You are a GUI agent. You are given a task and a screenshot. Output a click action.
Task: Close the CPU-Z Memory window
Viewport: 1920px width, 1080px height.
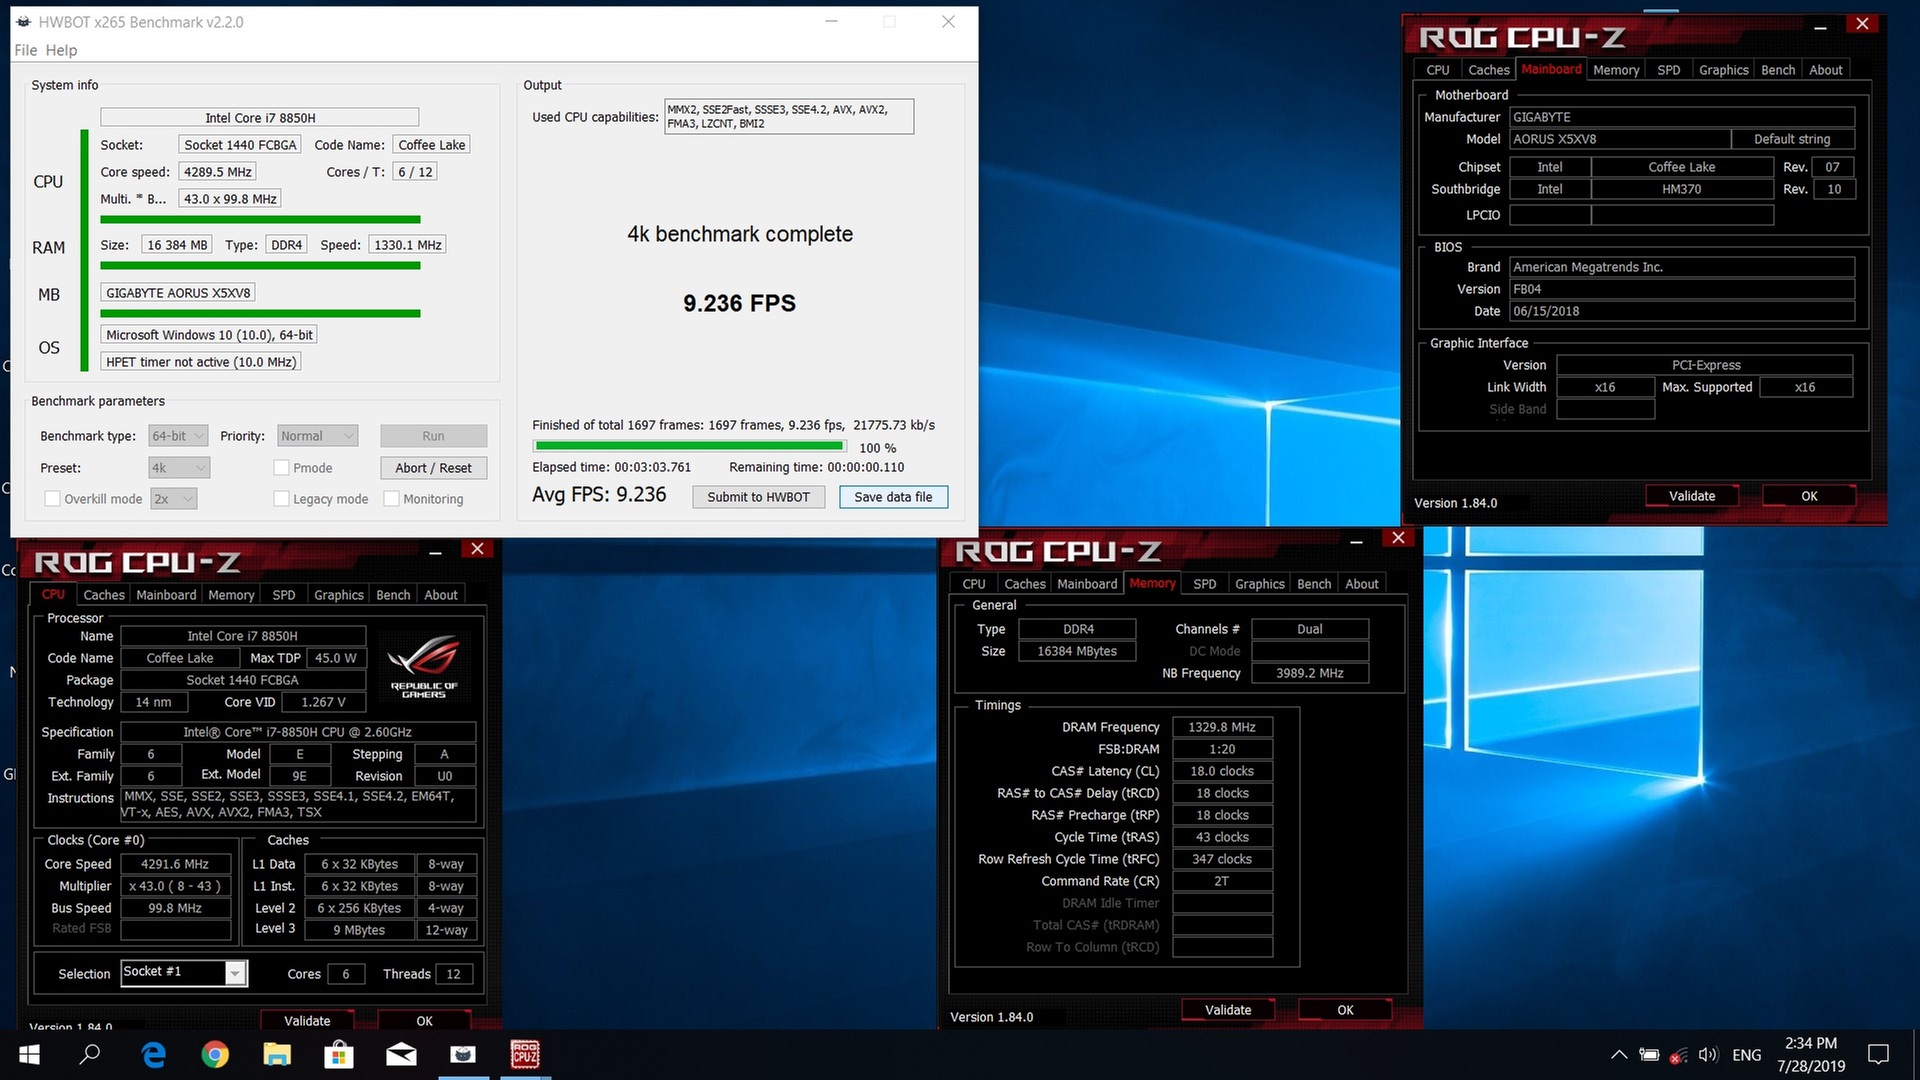1398,538
